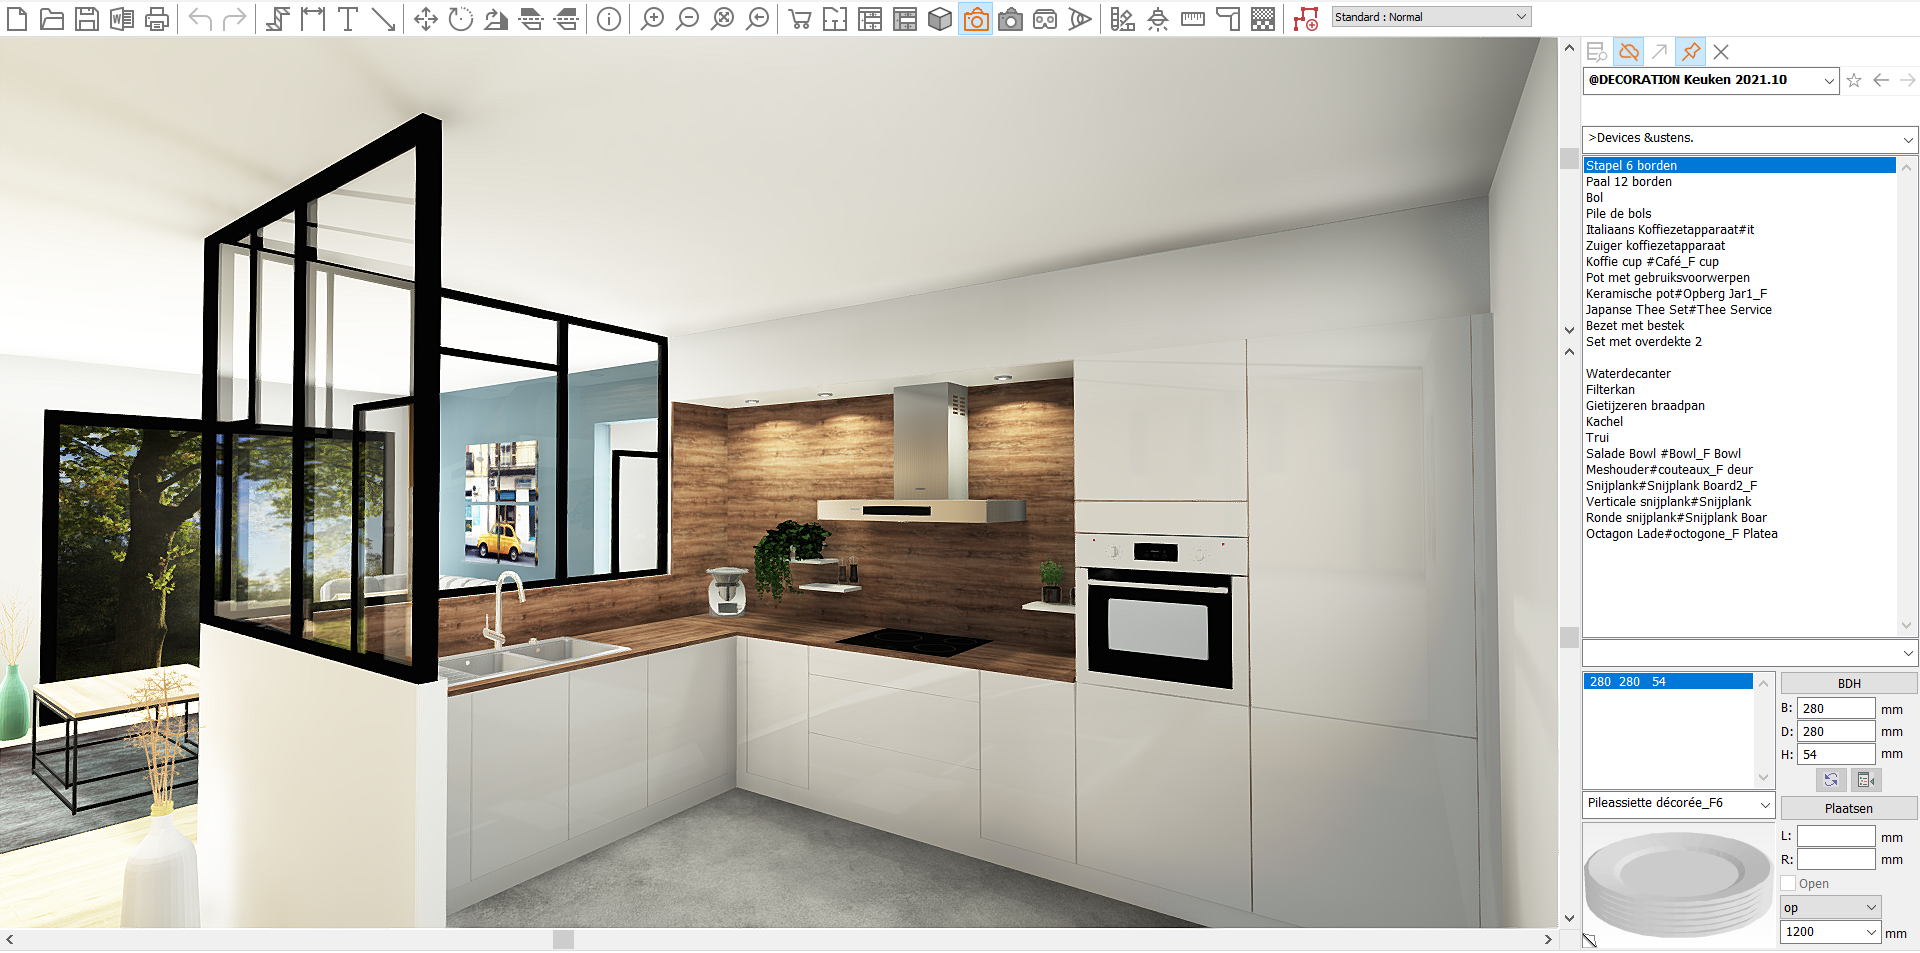Select 'Waterdecanter' from the item list
The image size is (1920, 953).
(x=1628, y=374)
